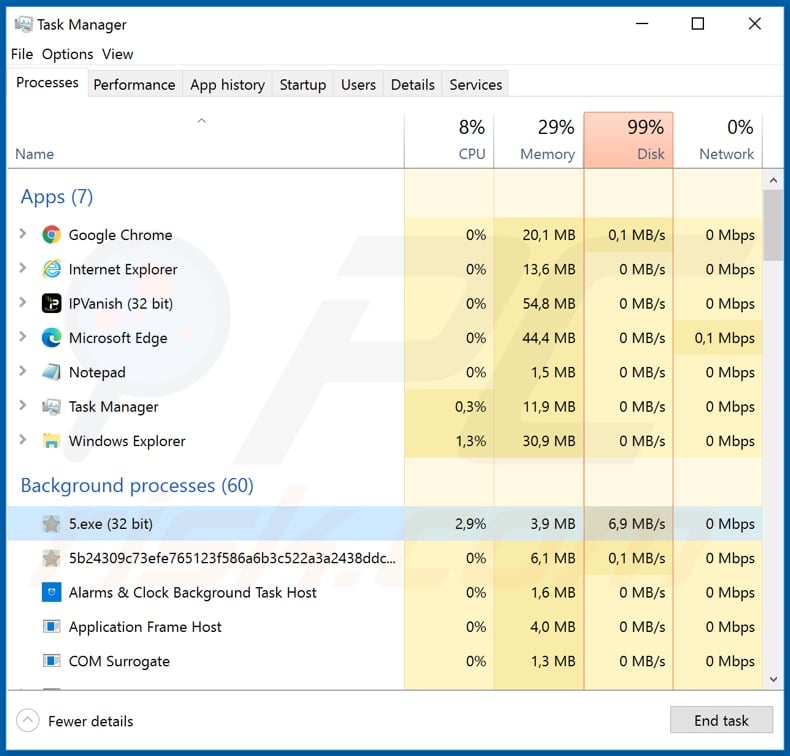Click the 54,8 MB memory value
The height and width of the screenshot is (756, 790).
click(x=549, y=303)
